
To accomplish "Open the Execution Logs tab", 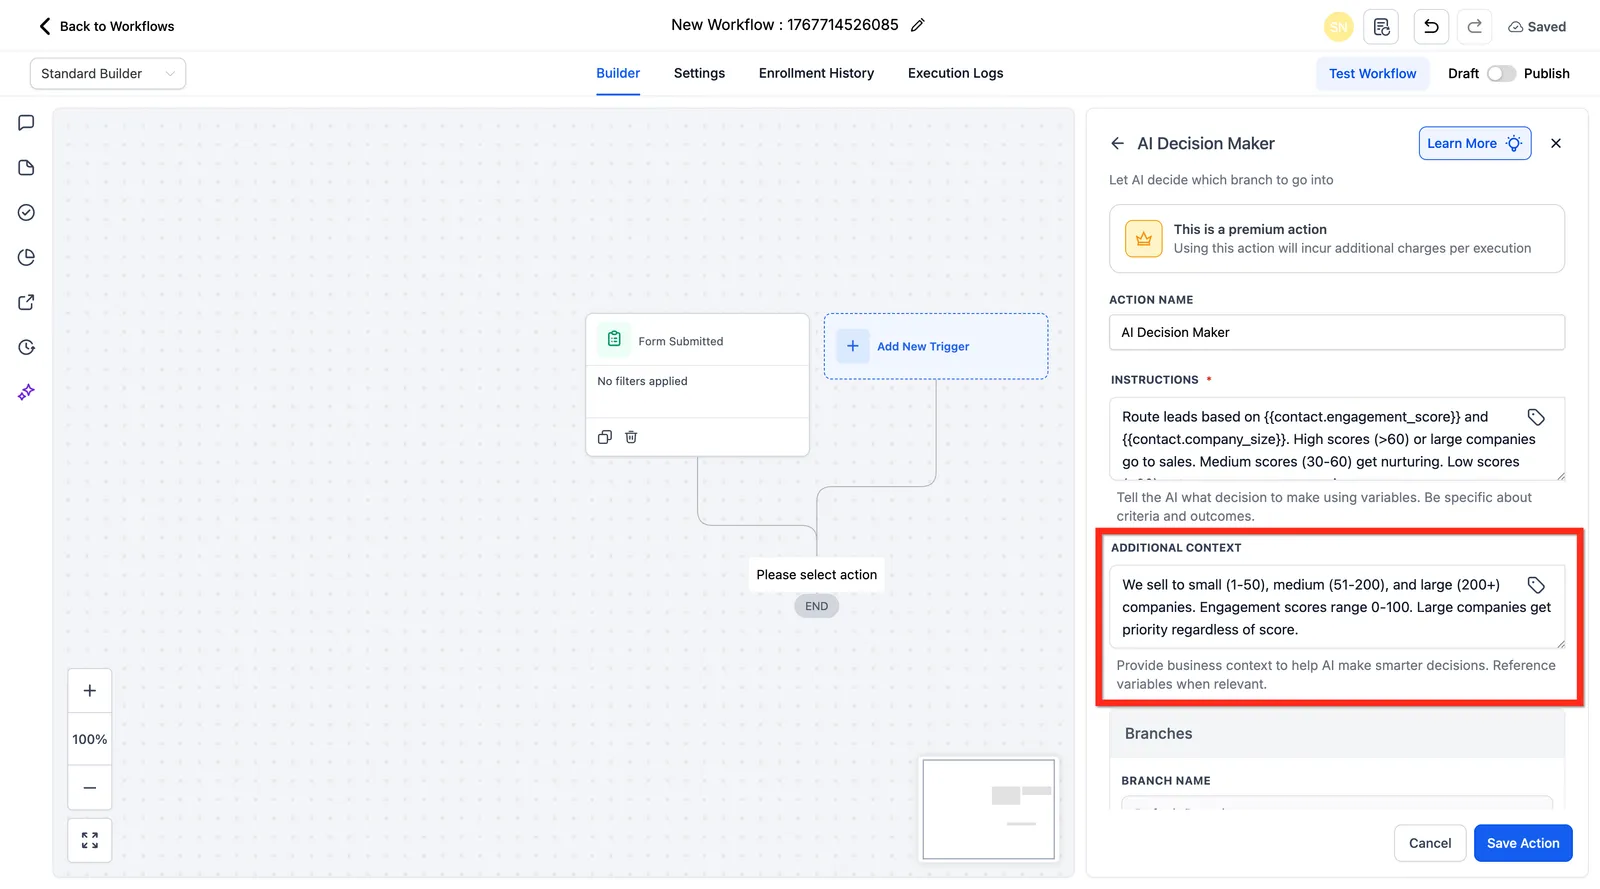I will 955,73.
